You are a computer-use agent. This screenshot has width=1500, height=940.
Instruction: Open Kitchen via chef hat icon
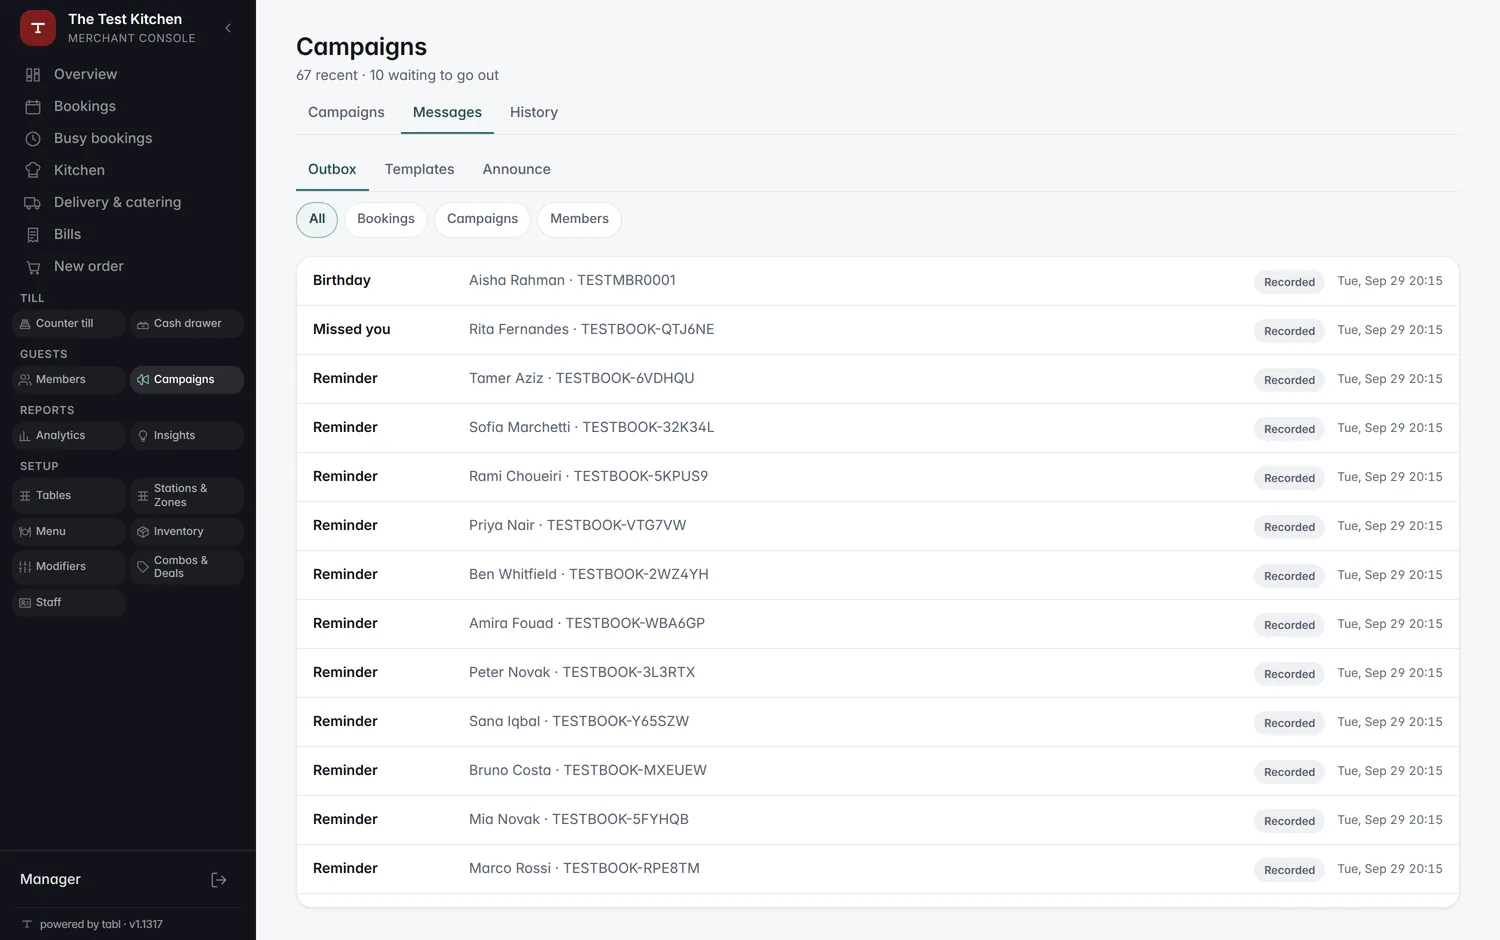tap(33, 171)
